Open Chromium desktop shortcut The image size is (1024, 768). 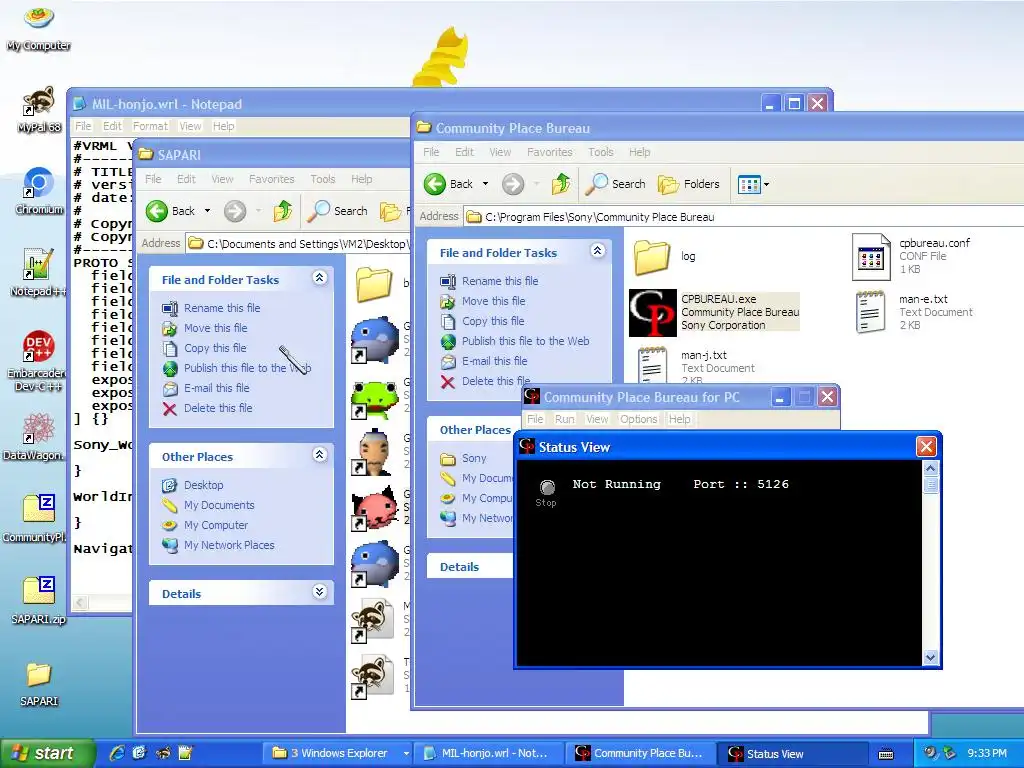(x=39, y=191)
